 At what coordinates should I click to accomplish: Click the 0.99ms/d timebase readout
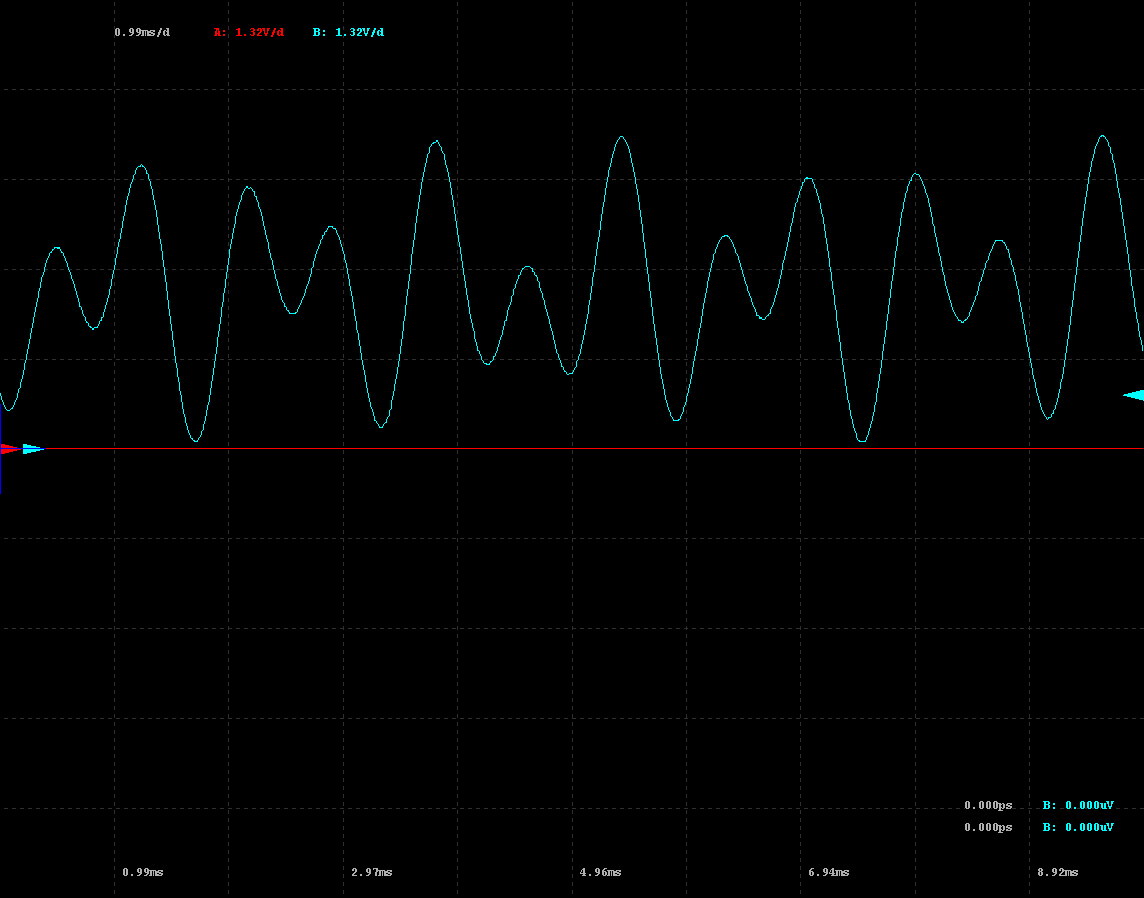(142, 32)
